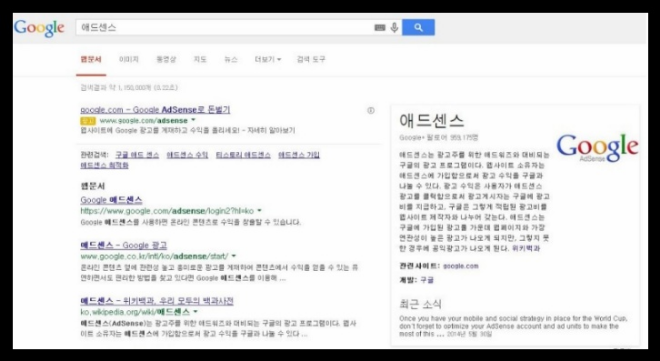Expand arrow beside google.co.kr adsense/start URL

[x=234, y=256]
